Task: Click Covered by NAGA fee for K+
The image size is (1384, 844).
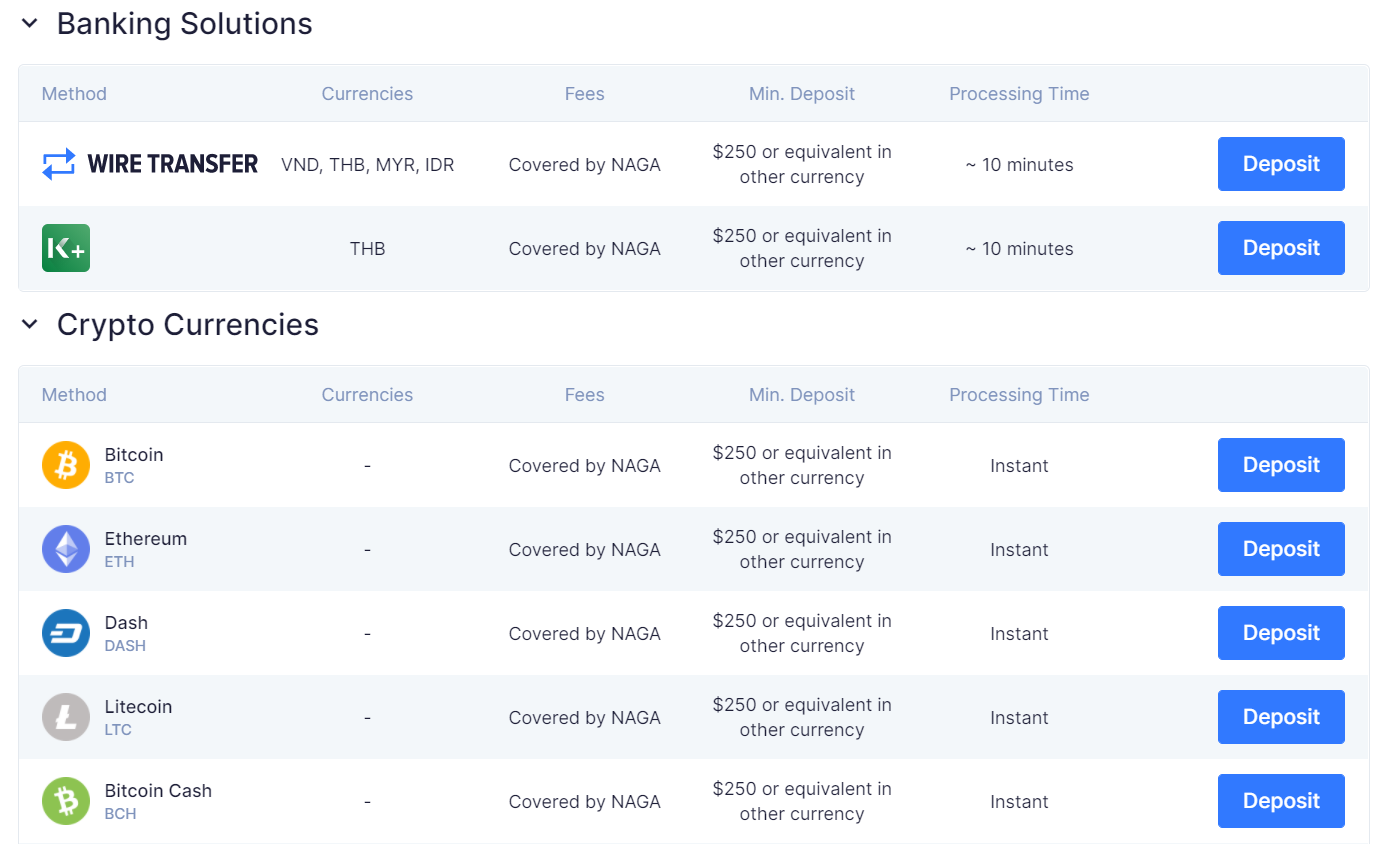Action: 585,249
